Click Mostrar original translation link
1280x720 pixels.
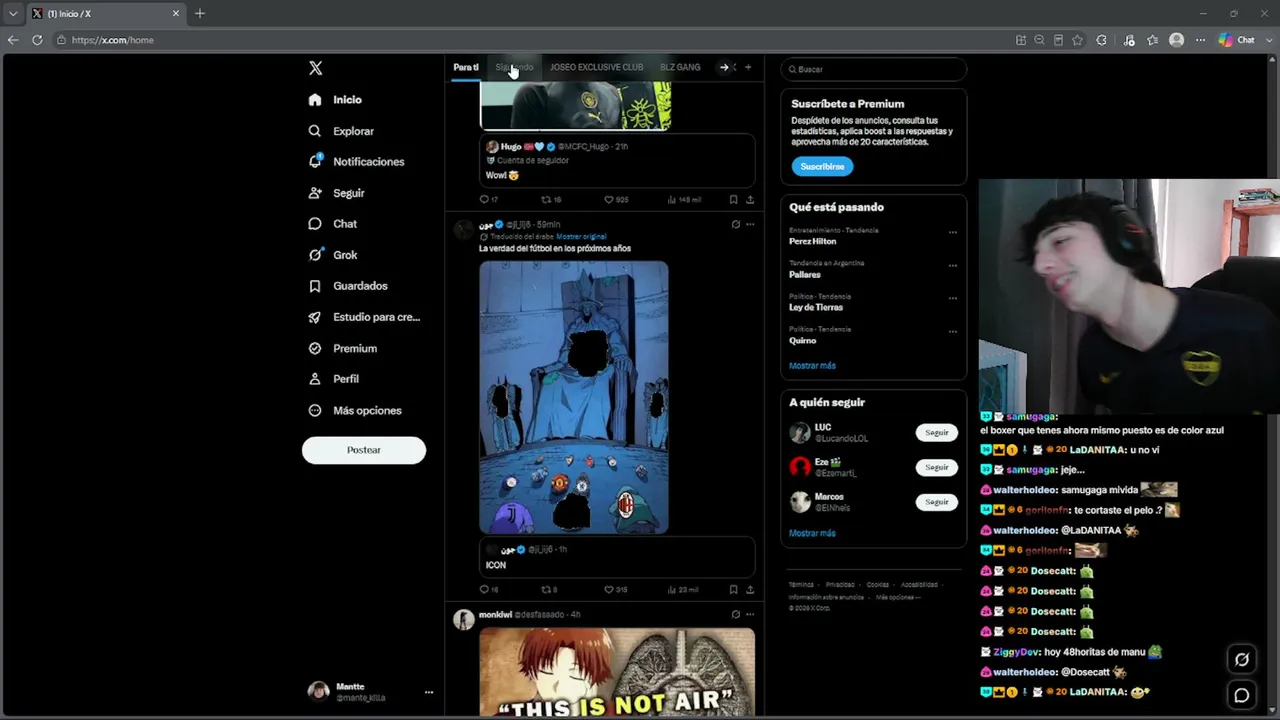[581, 237]
